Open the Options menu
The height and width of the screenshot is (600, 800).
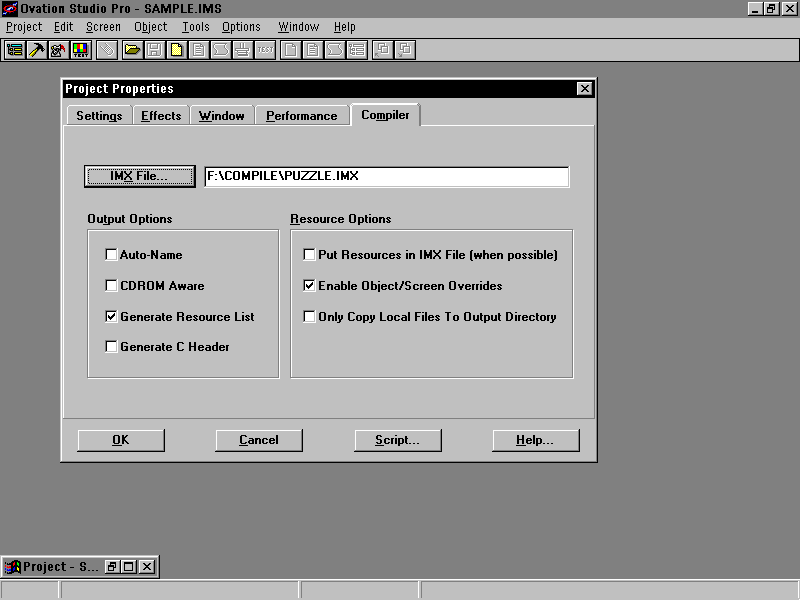pos(241,27)
